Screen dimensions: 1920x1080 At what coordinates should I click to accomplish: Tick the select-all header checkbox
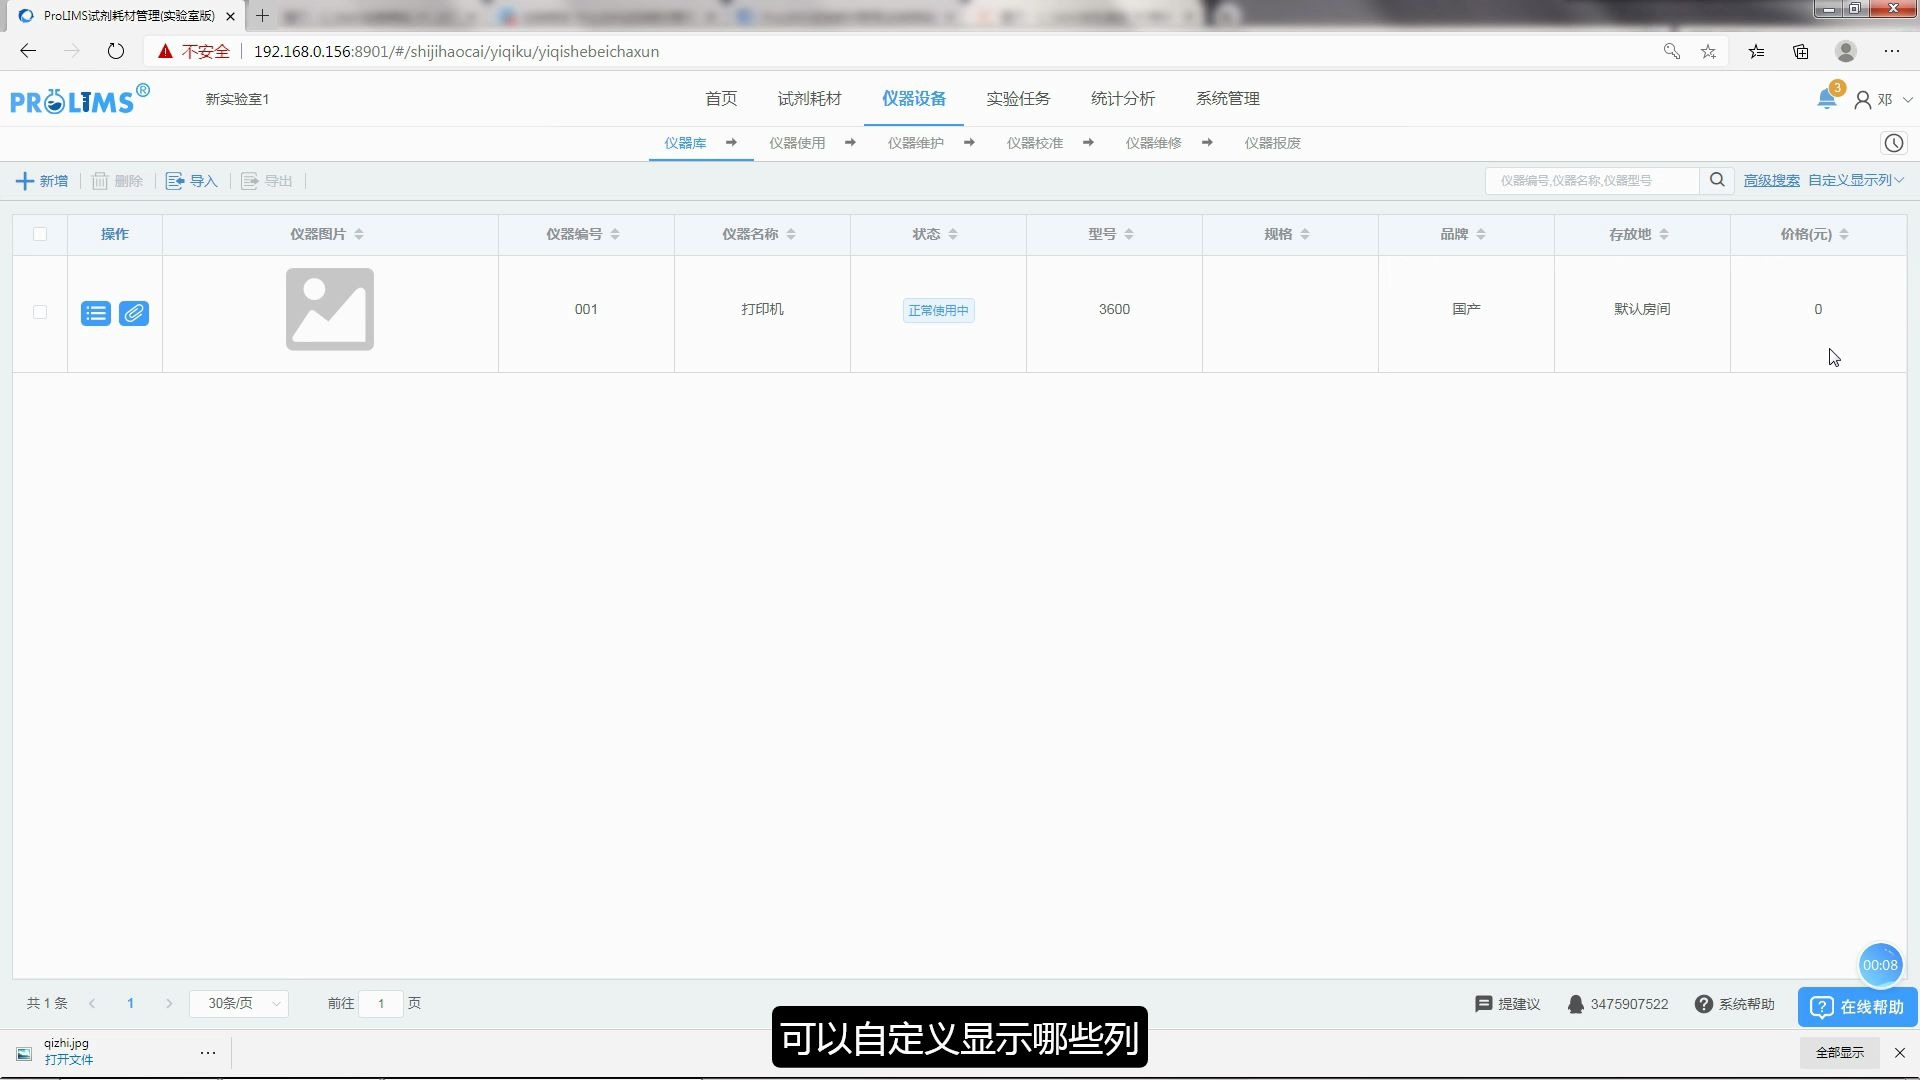pyautogui.click(x=40, y=234)
